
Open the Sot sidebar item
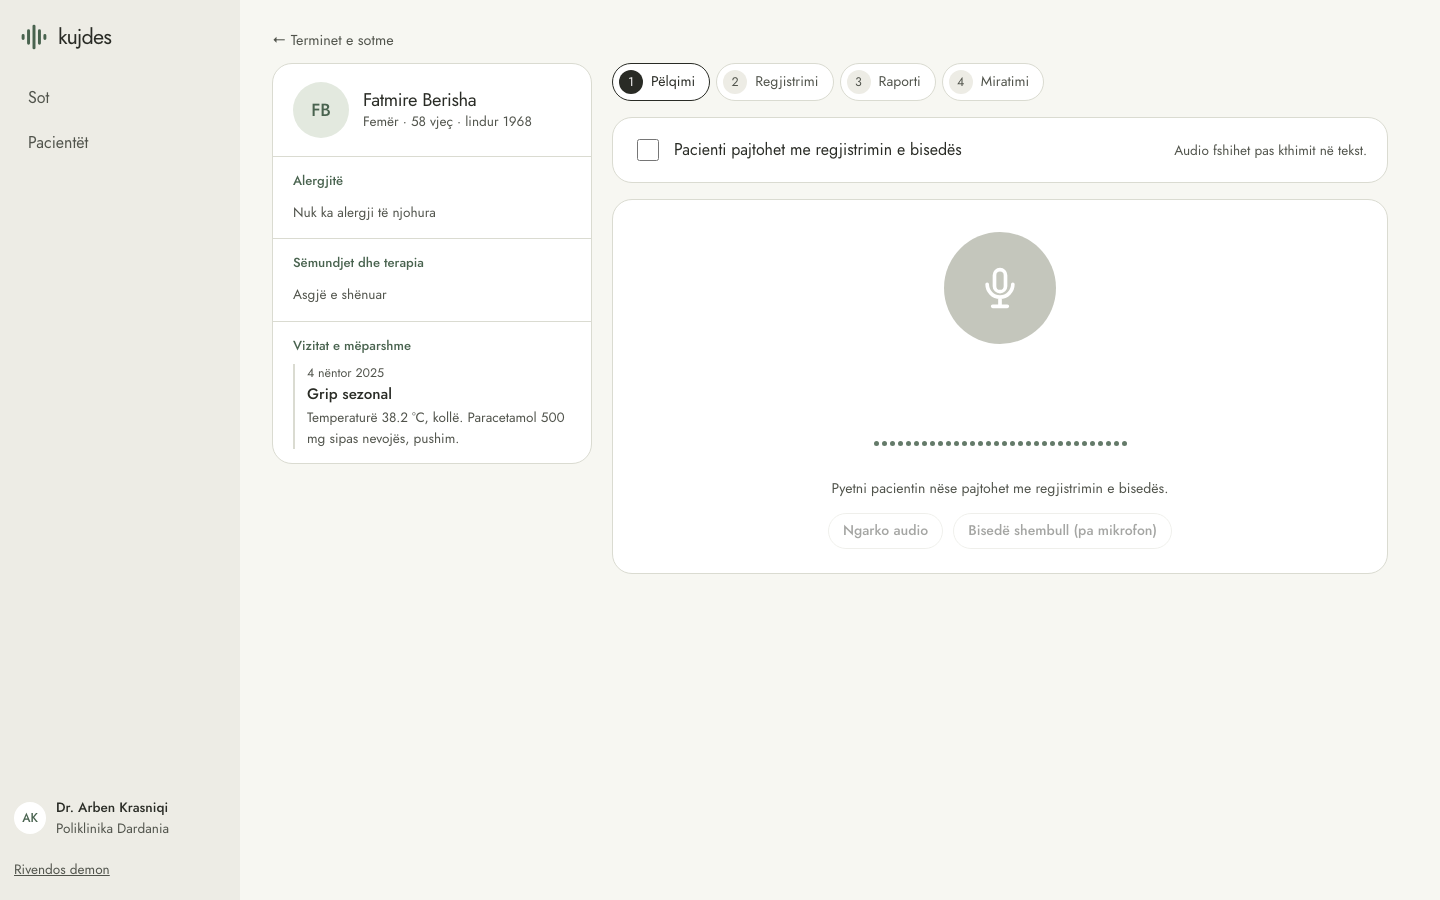120,97
